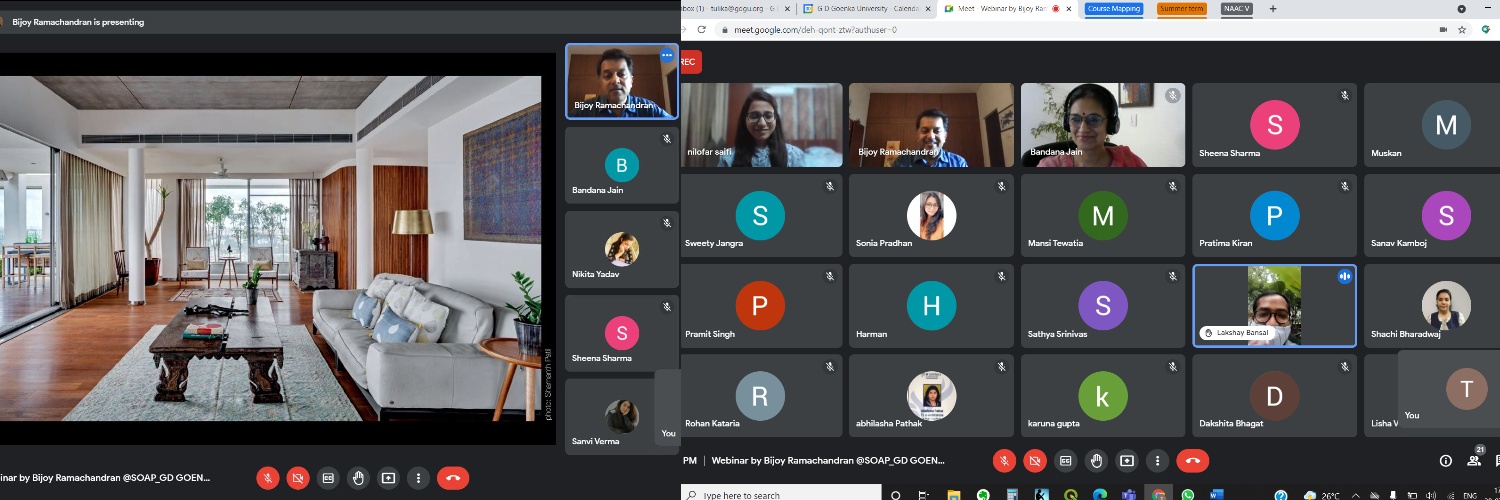
Task: Raise hand in the left presentation window
Action: click(x=358, y=478)
